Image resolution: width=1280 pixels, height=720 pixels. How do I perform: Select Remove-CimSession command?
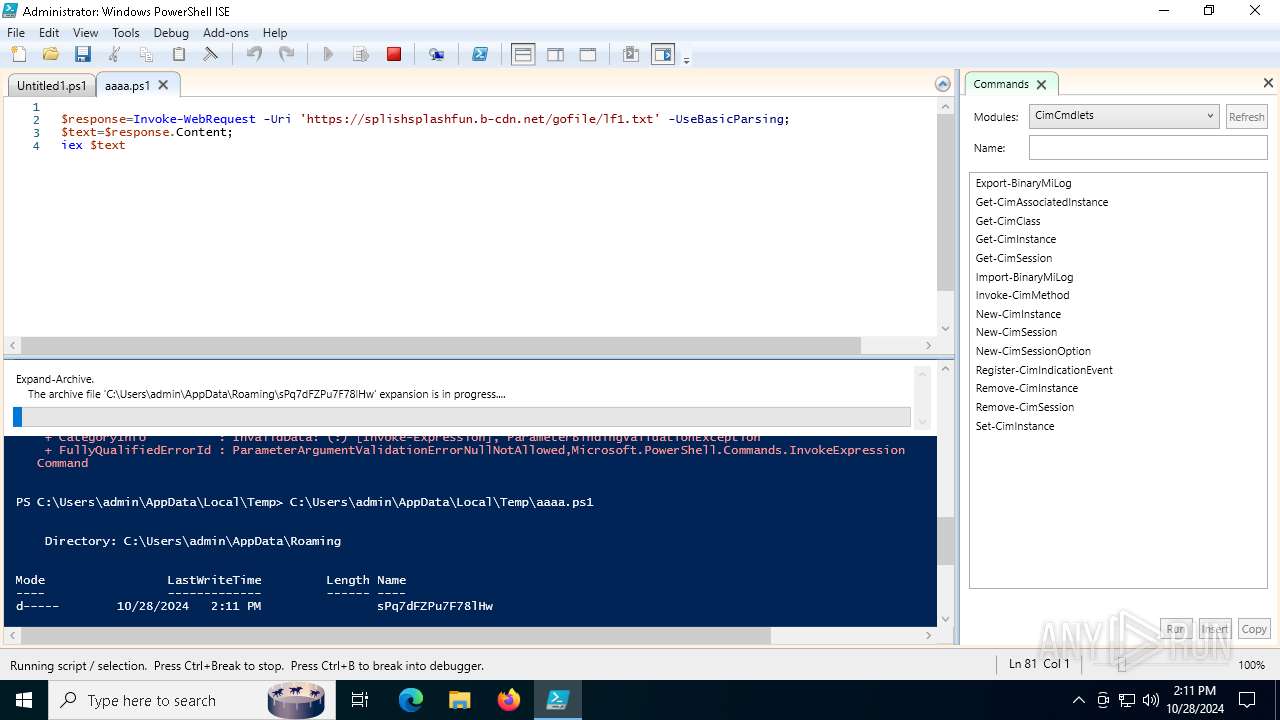pyautogui.click(x=1025, y=407)
